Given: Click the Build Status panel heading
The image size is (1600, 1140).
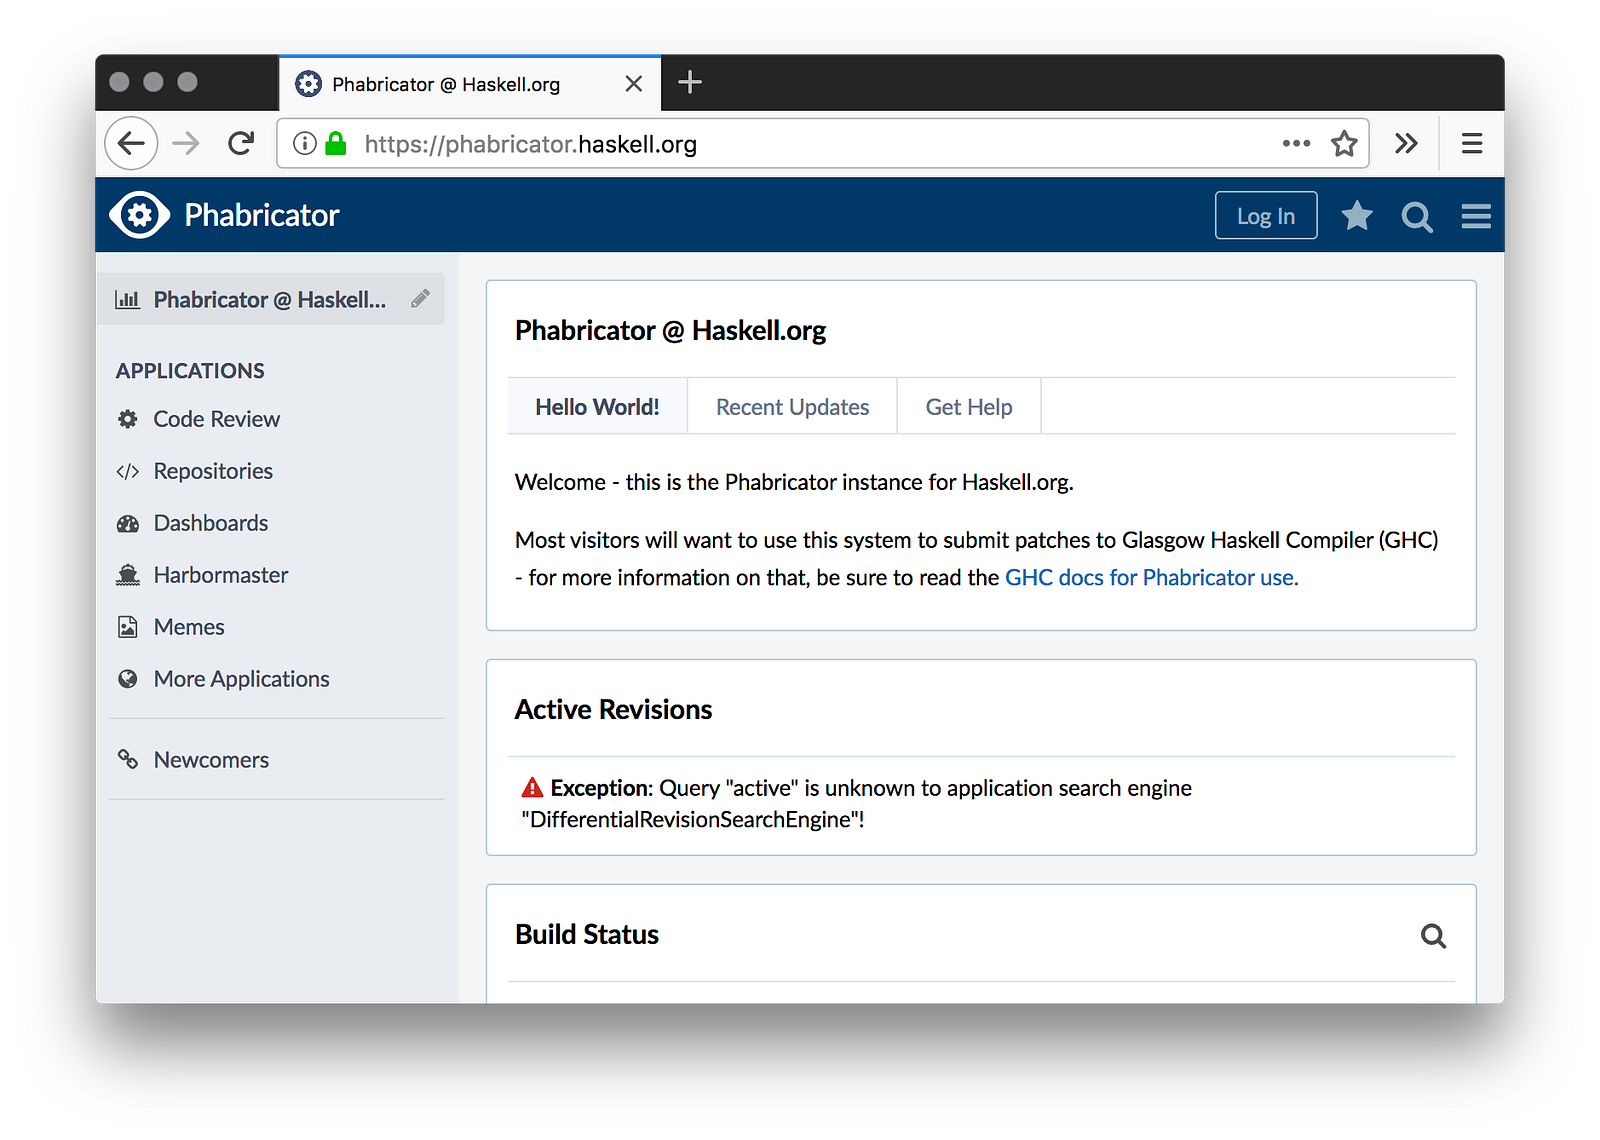Looking at the screenshot, I should tap(587, 934).
